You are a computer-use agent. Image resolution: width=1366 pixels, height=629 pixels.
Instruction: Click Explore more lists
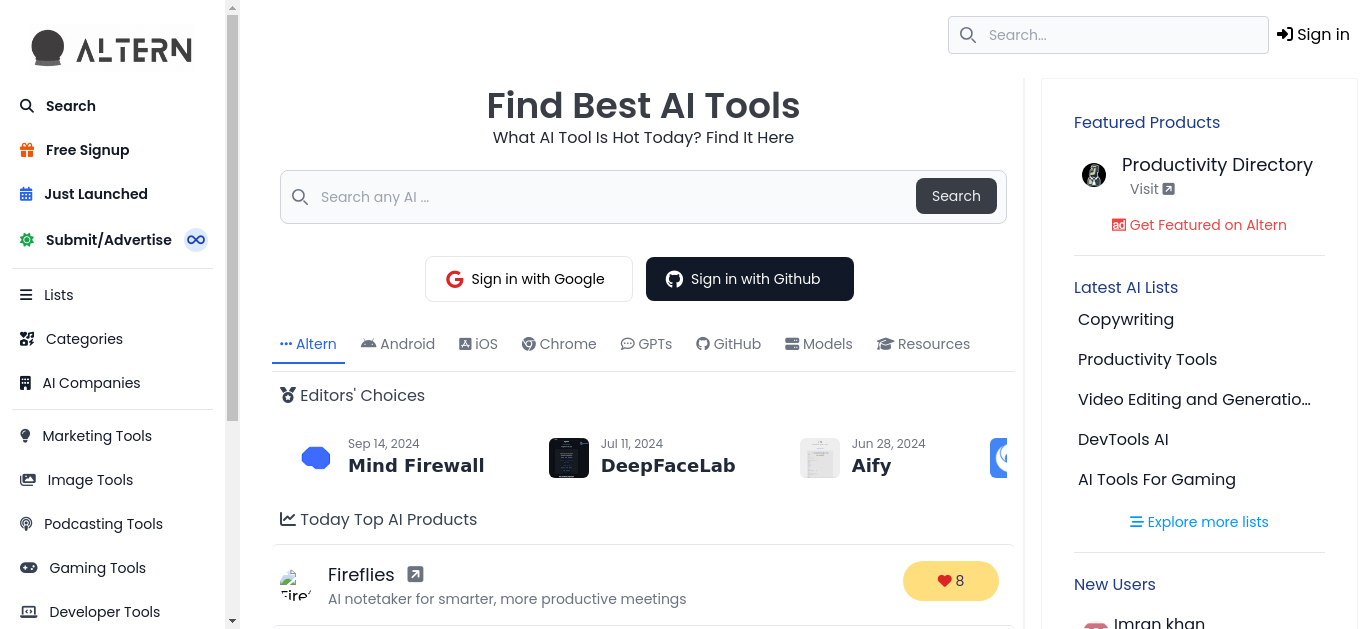coord(1199,522)
